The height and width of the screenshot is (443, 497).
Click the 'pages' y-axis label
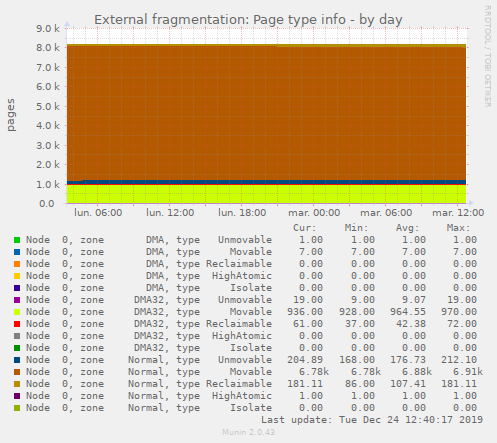coord(11,115)
